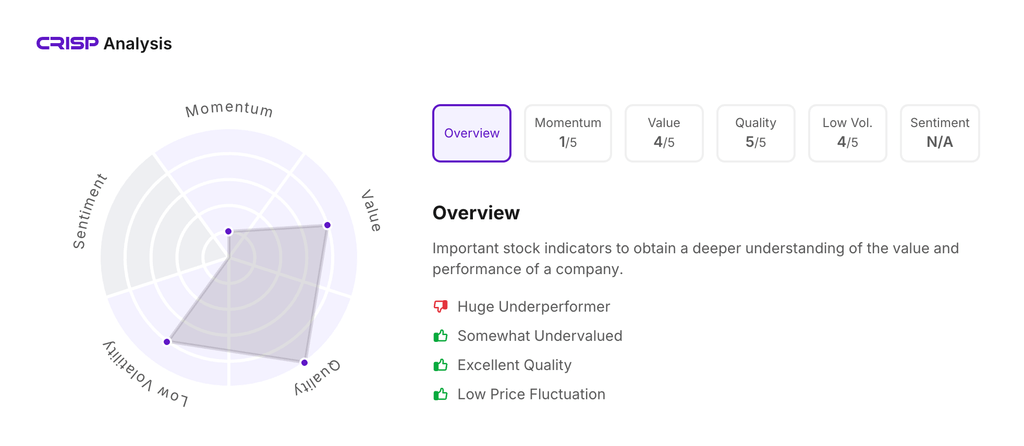Switch to the Value 4/5 tab
1024x446 pixels.
point(664,133)
